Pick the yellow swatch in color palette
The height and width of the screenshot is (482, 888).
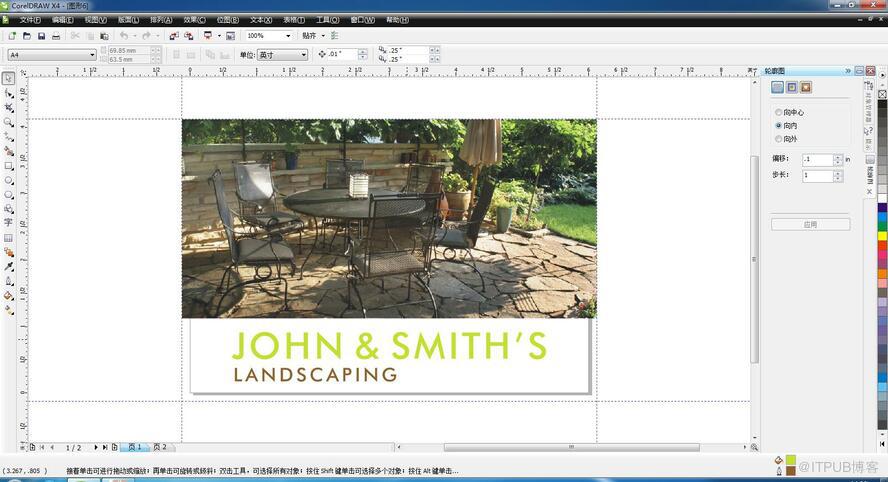click(x=882, y=236)
